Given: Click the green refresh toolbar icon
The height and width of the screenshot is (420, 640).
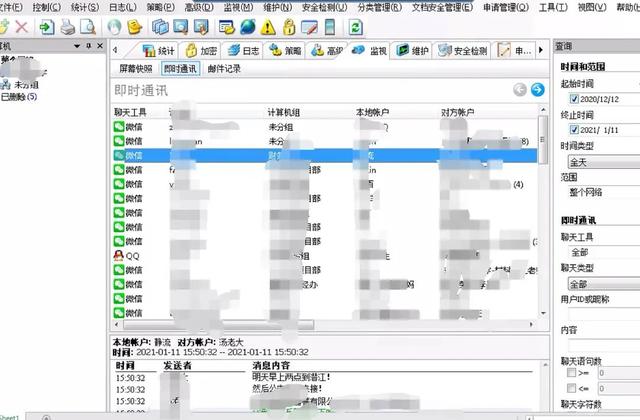Looking at the screenshot, I should point(356,27).
